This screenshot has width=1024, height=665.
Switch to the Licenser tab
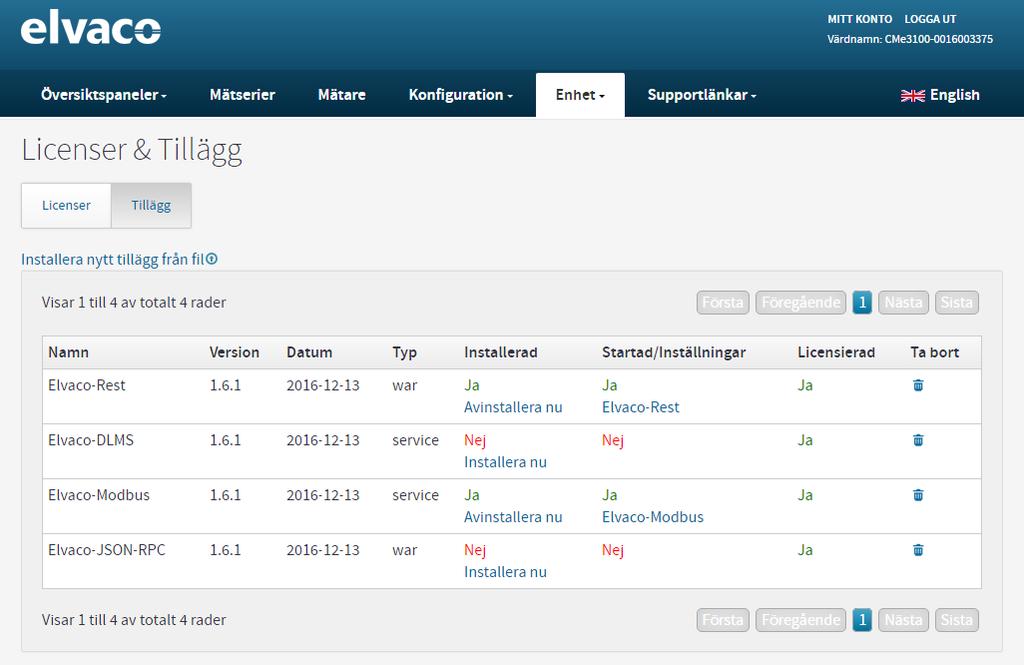[x=66, y=205]
